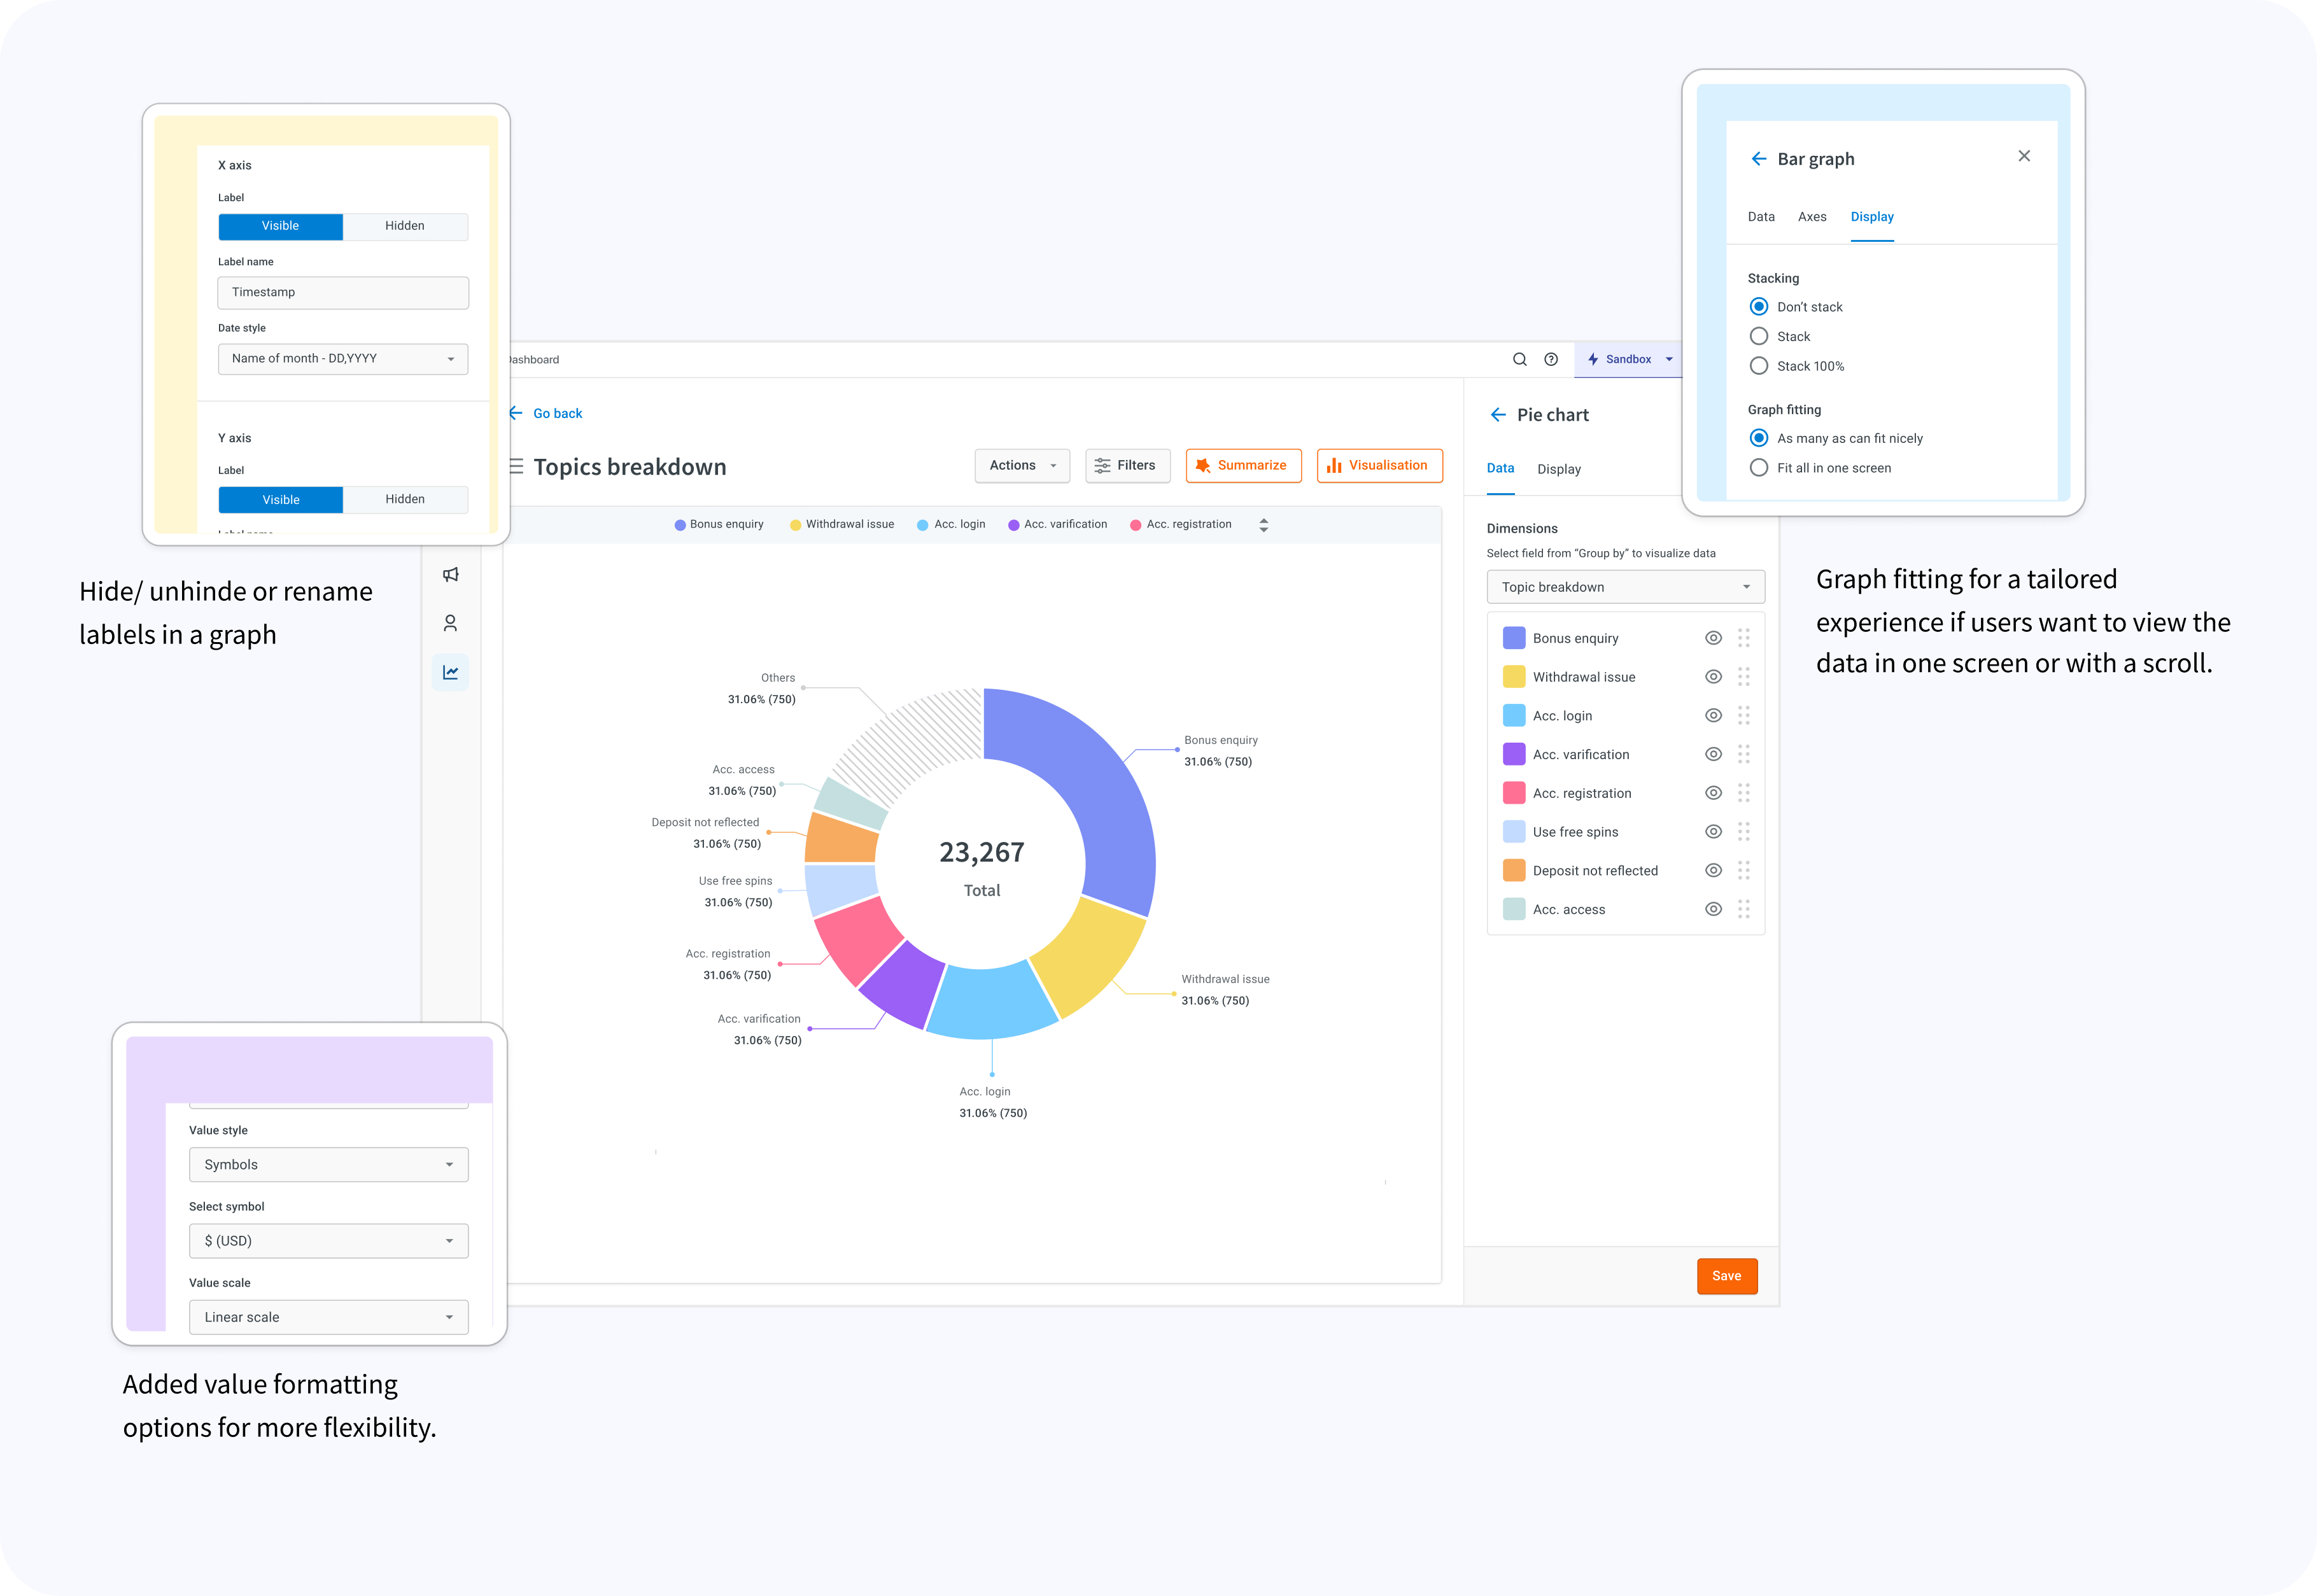Hide Bonus enquiry using eye icon
The image size is (2317, 1596).
coord(1713,638)
